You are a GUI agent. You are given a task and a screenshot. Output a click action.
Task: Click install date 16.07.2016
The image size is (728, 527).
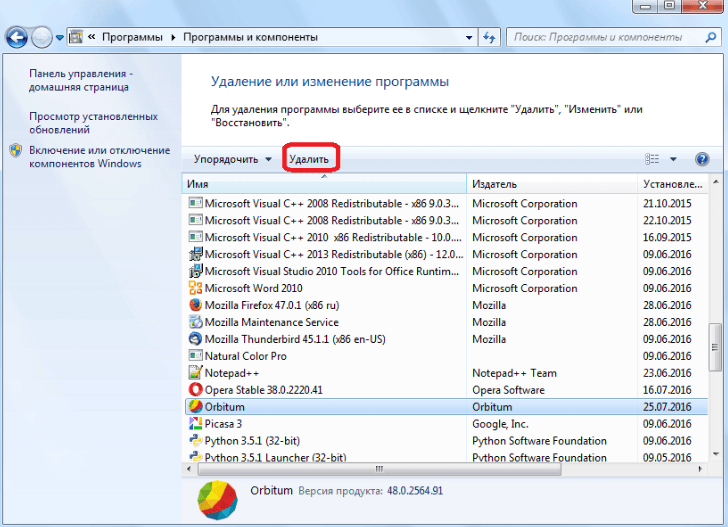click(x=667, y=390)
